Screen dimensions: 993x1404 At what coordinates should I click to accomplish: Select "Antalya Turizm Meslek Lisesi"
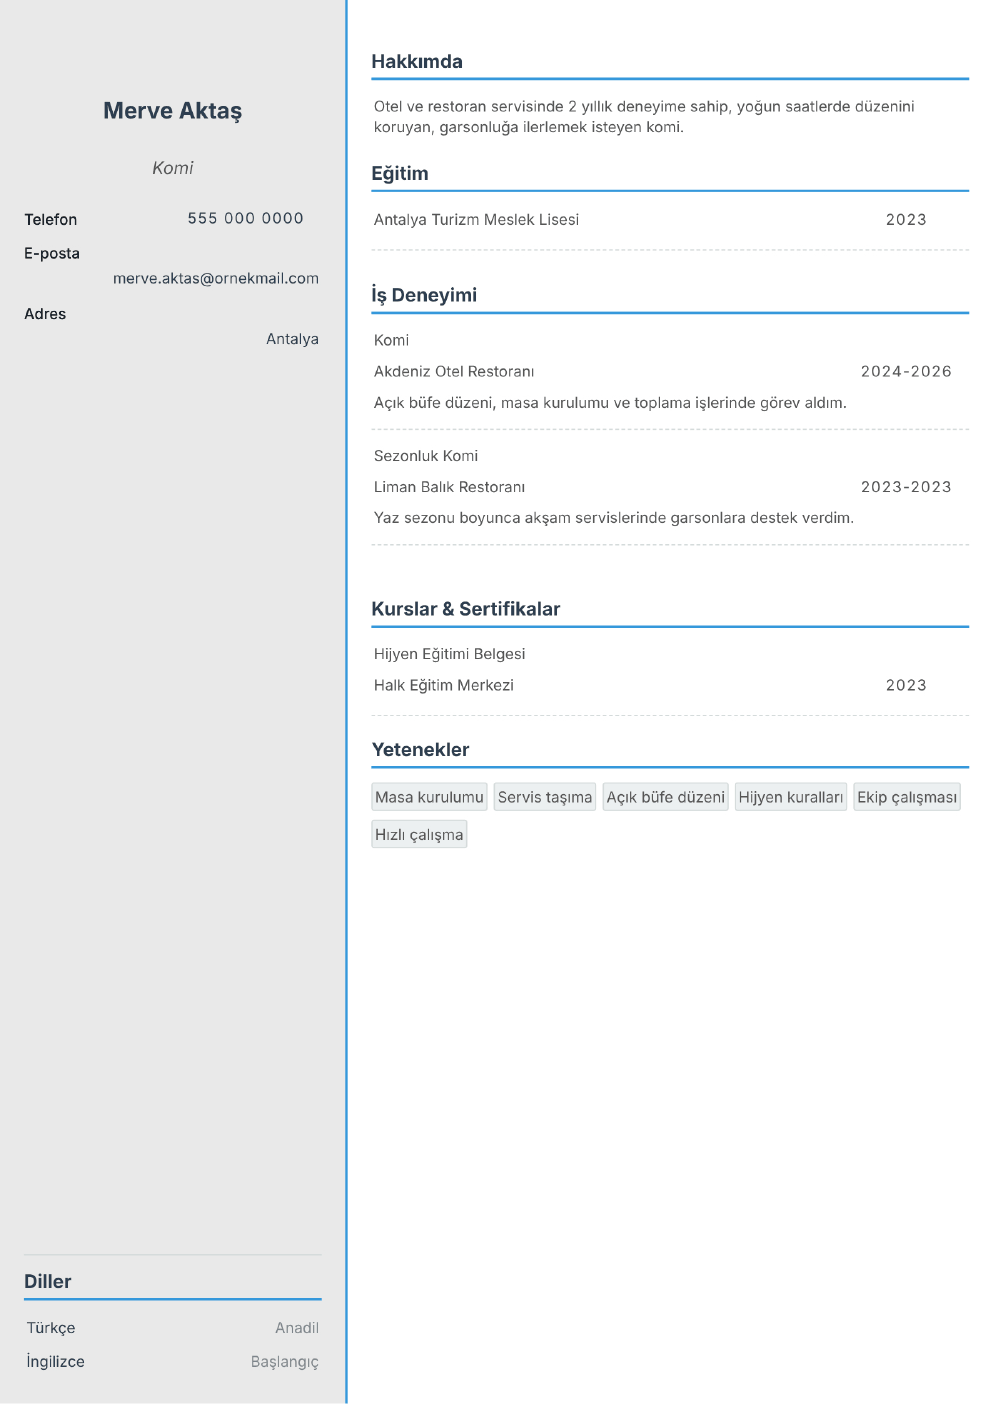point(476,220)
